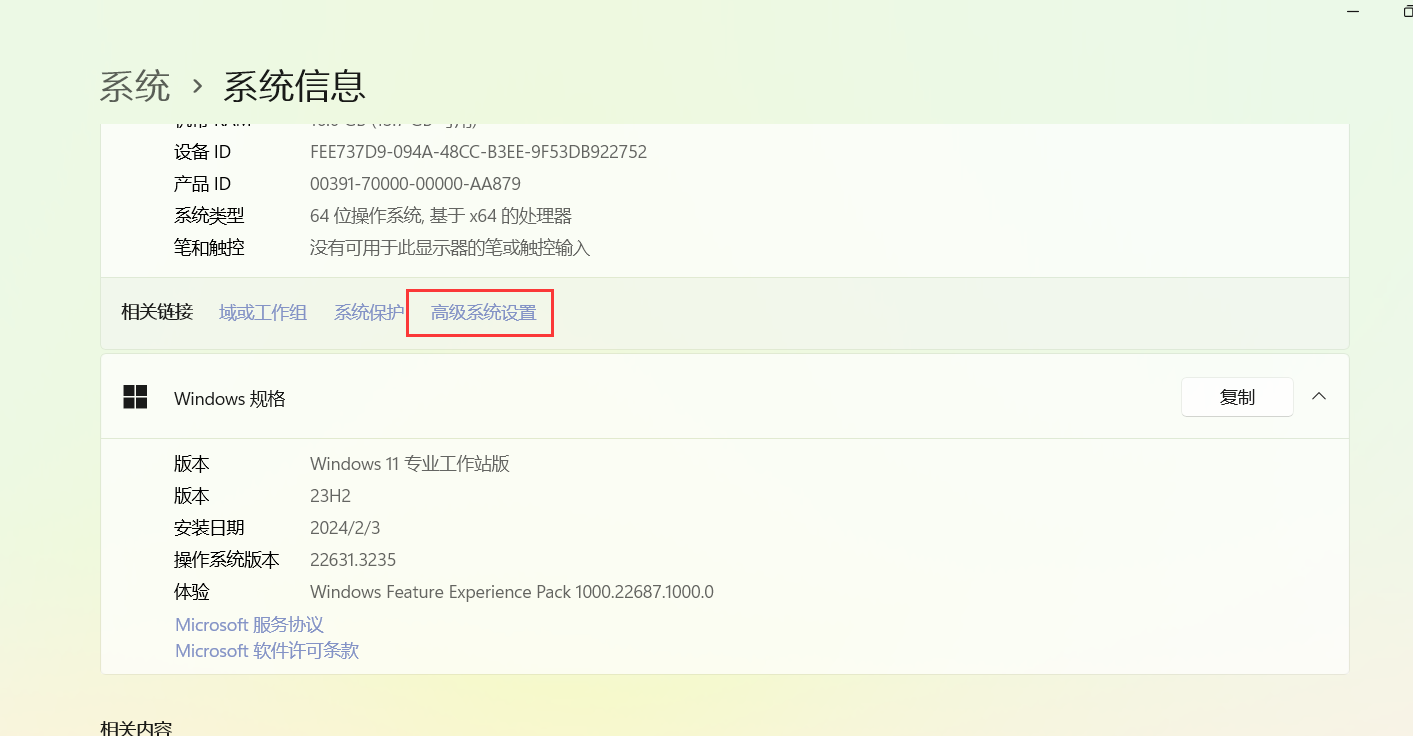1413x736 pixels.
Task: Click the 体验 label
Action: [192, 592]
